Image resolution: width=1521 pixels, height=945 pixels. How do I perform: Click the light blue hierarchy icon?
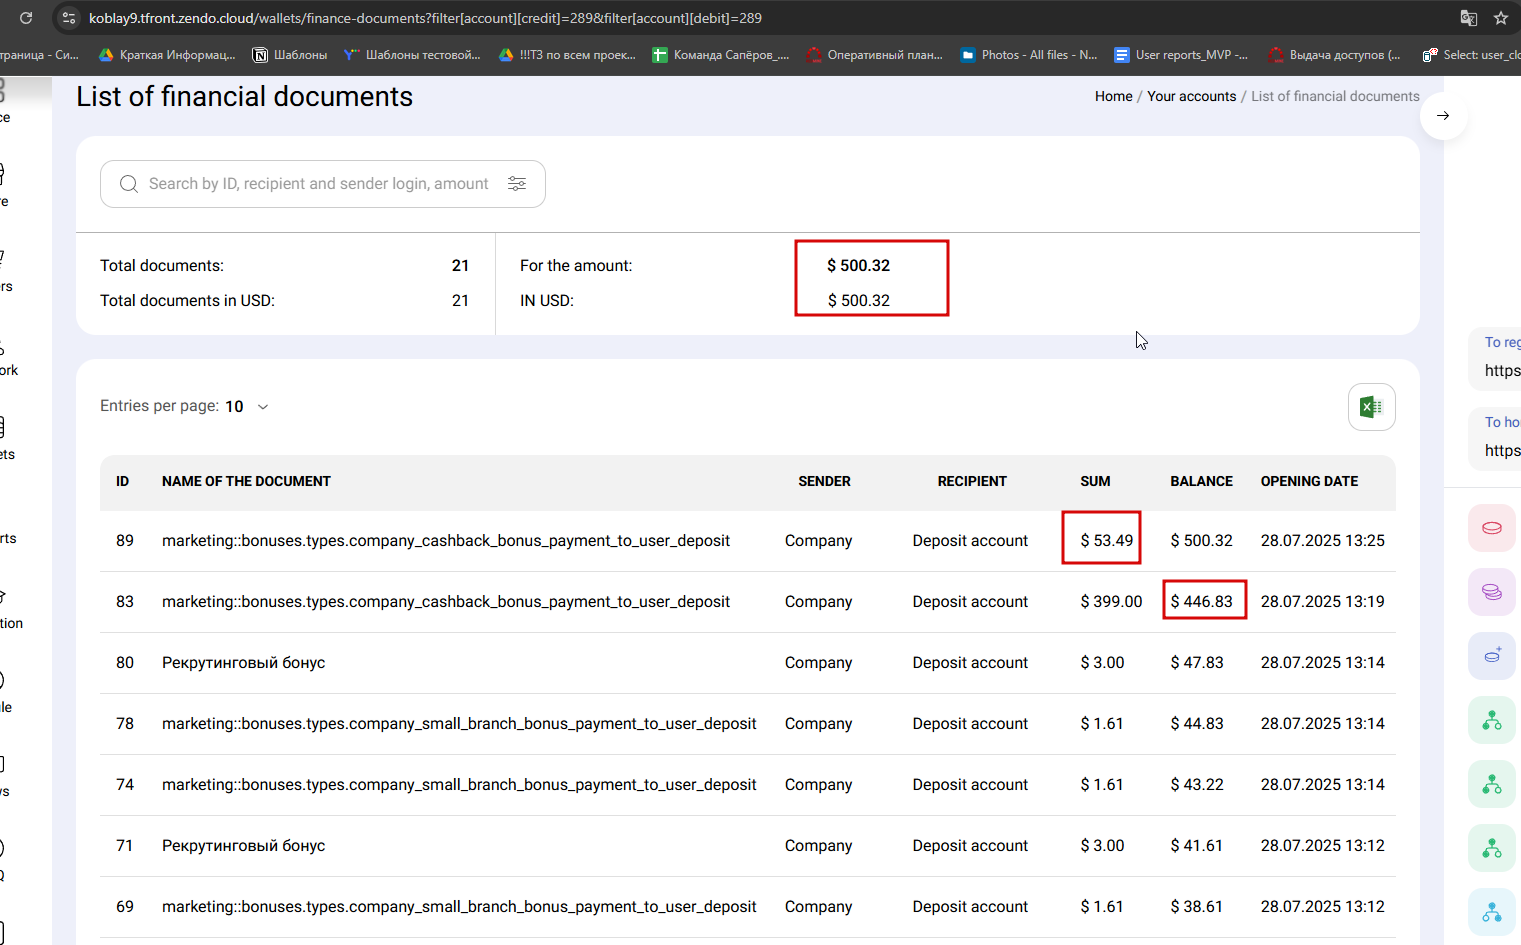pos(1492,912)
